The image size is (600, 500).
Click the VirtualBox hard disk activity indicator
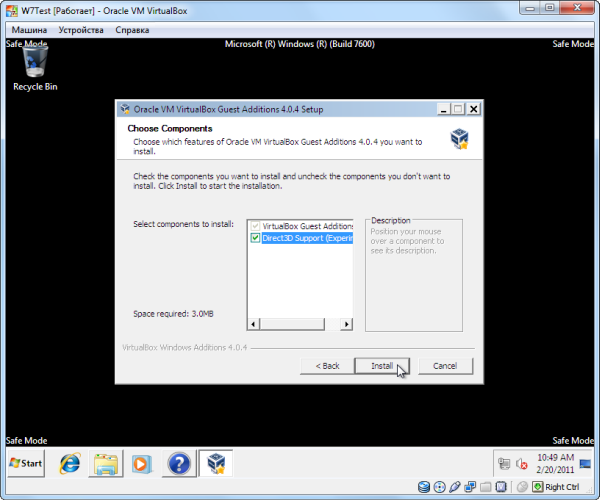[424, 487]
